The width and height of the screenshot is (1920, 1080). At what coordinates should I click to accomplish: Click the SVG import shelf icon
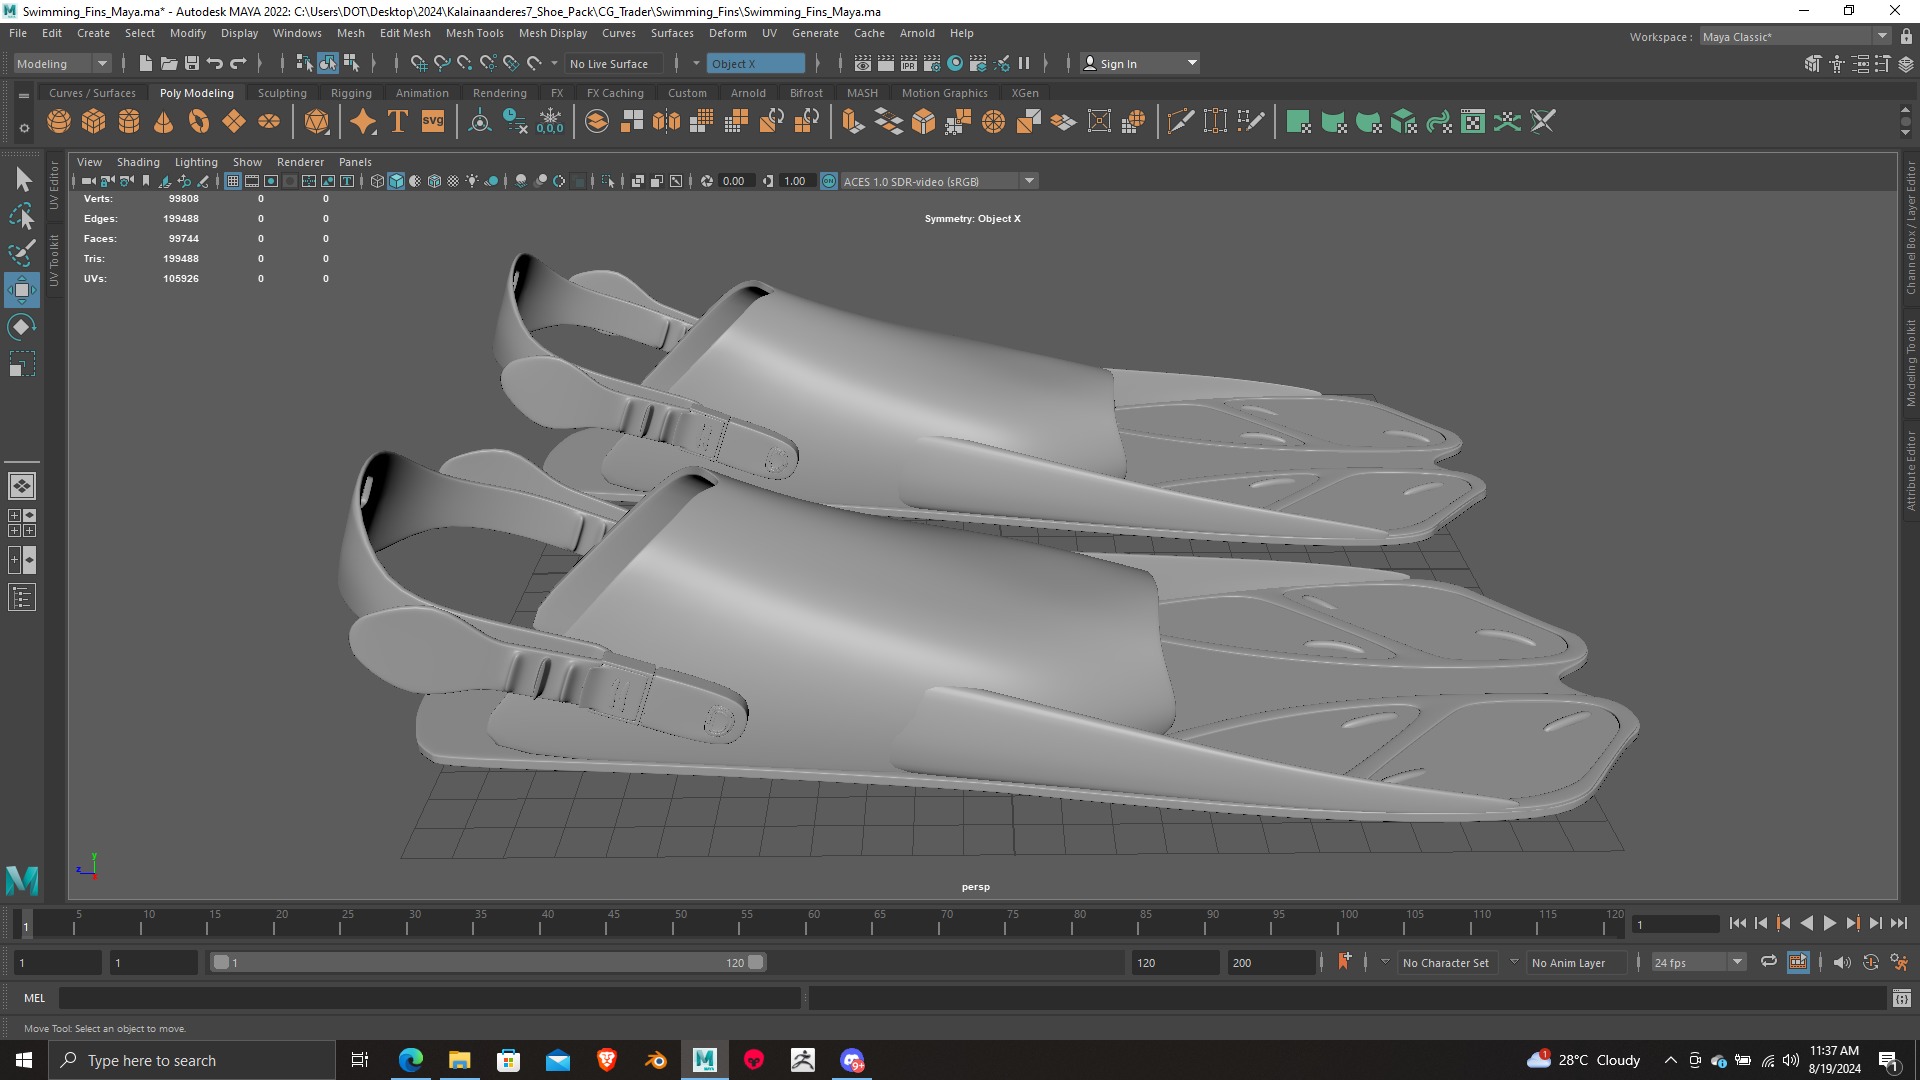coord(433,122)
